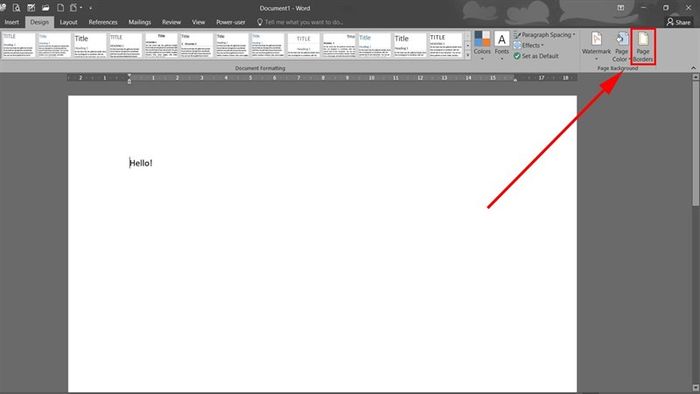Open the Power-user tab

230,22
